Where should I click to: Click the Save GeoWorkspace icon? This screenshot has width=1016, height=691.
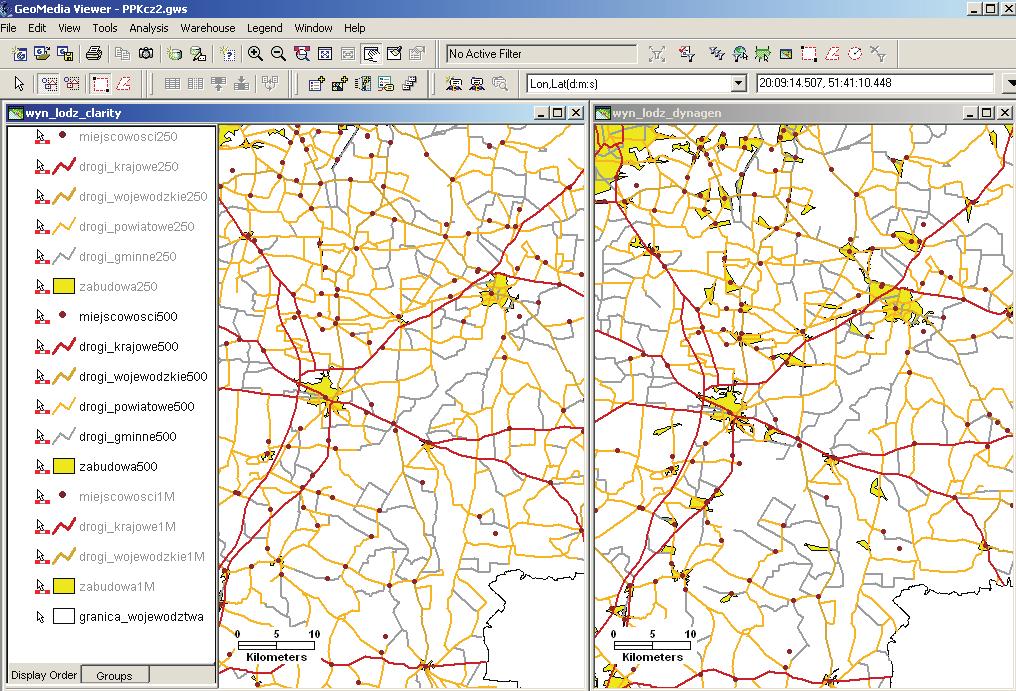pos(65,53)
